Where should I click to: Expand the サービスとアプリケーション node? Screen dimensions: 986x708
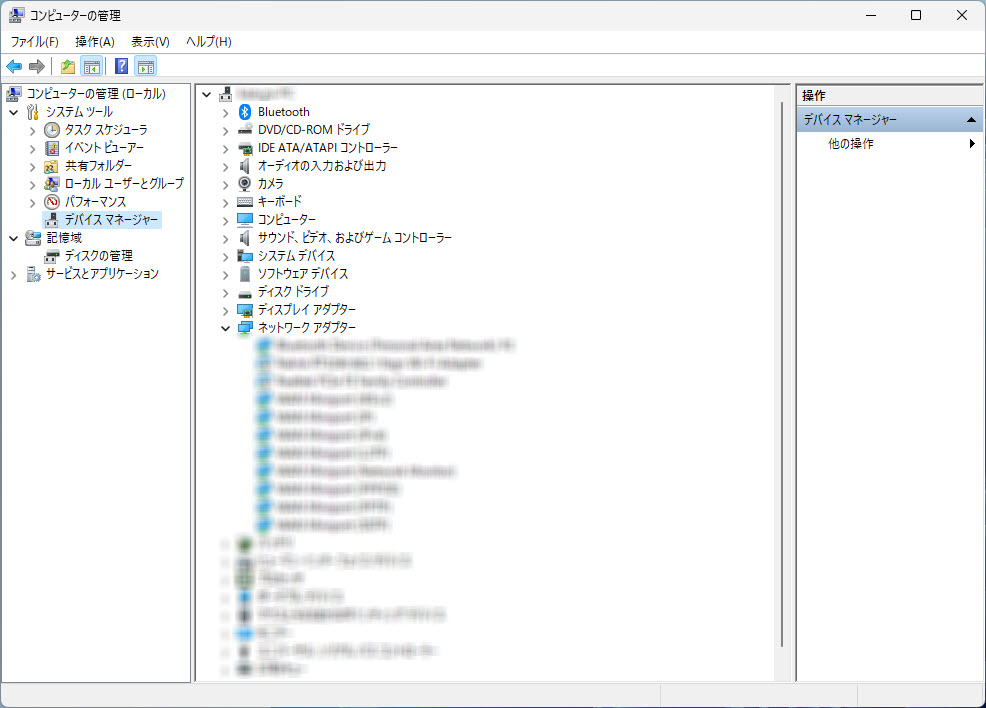[x=14, y=274]
